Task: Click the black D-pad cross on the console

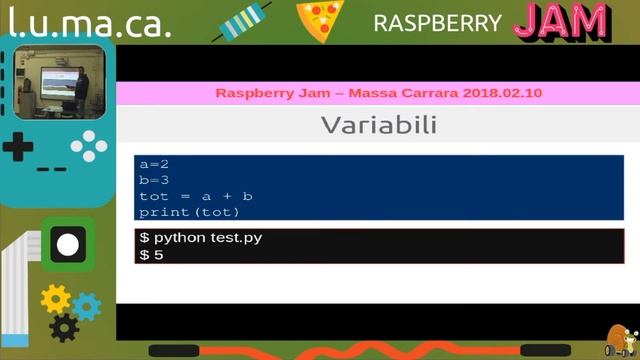Action: pos(18,147)
